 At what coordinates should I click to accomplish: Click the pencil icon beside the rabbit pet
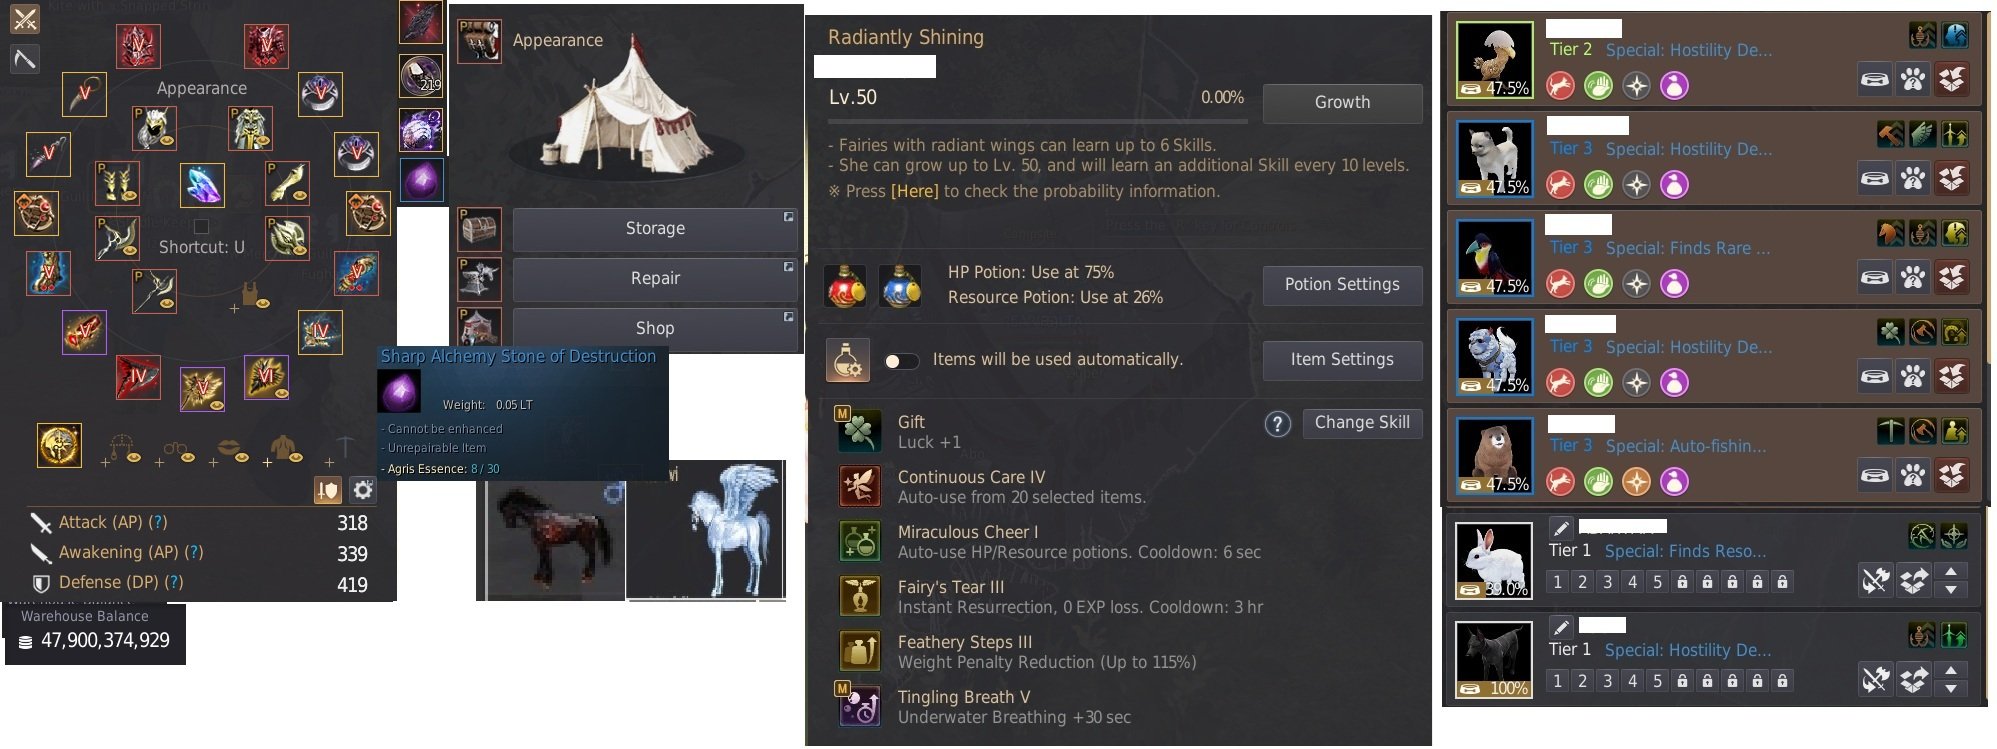pos(1560,527)
